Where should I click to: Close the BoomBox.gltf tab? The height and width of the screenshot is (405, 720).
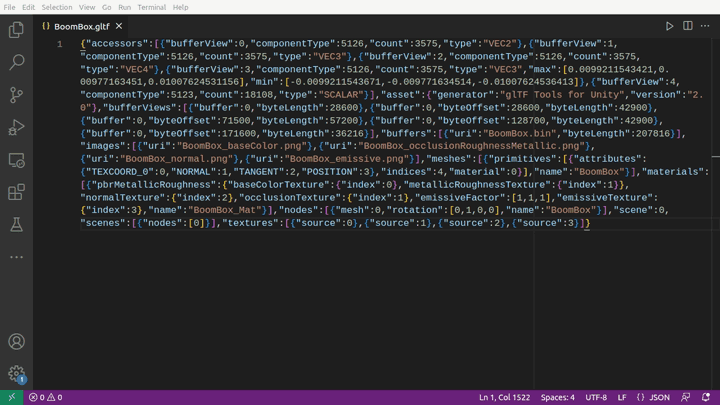[x=119, y=26]
